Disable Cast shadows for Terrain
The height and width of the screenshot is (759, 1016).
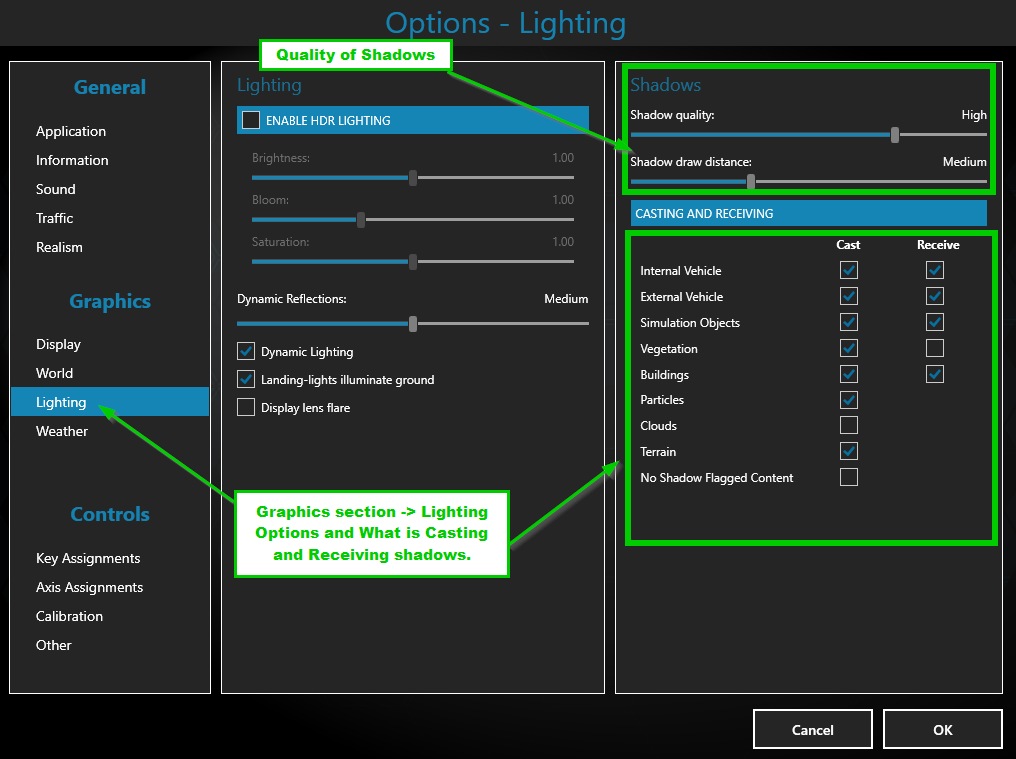click(x=849, y=451)
